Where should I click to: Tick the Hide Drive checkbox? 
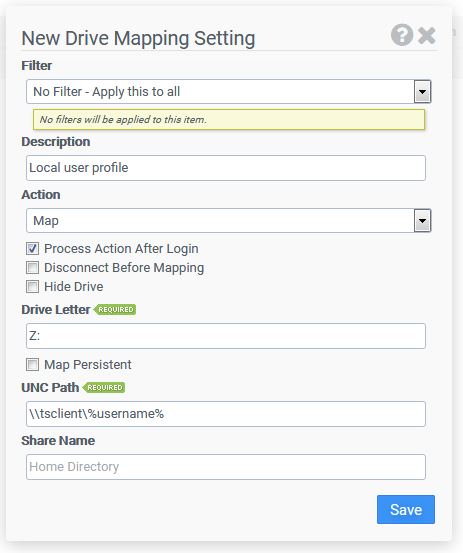click(32, 287)
